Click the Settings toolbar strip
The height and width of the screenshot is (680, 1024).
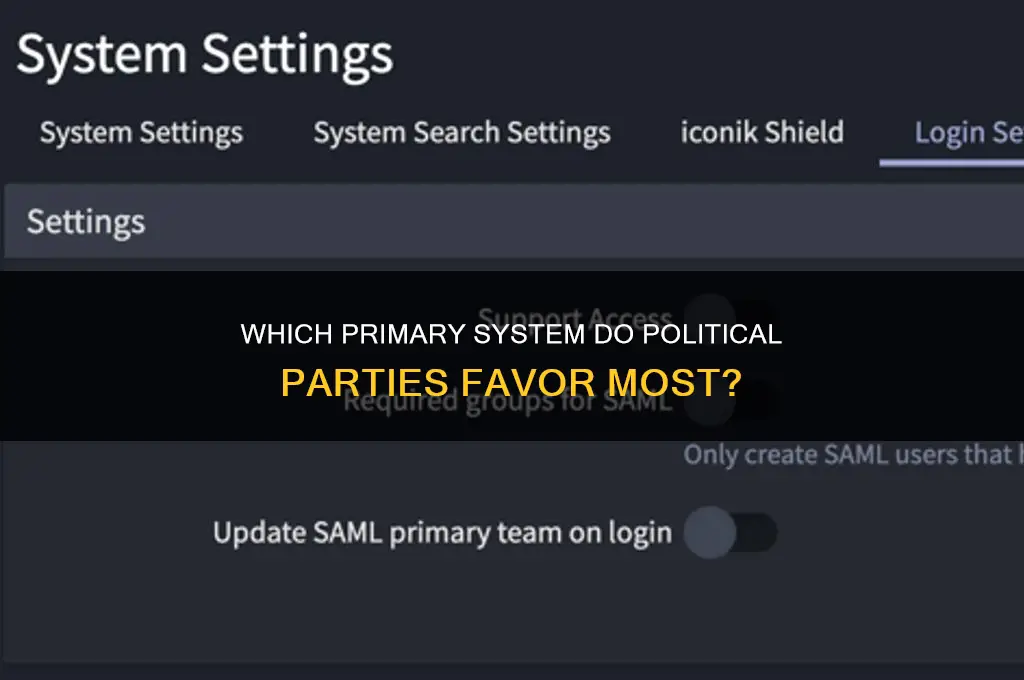pyautogui.click(x=512, y=221)
